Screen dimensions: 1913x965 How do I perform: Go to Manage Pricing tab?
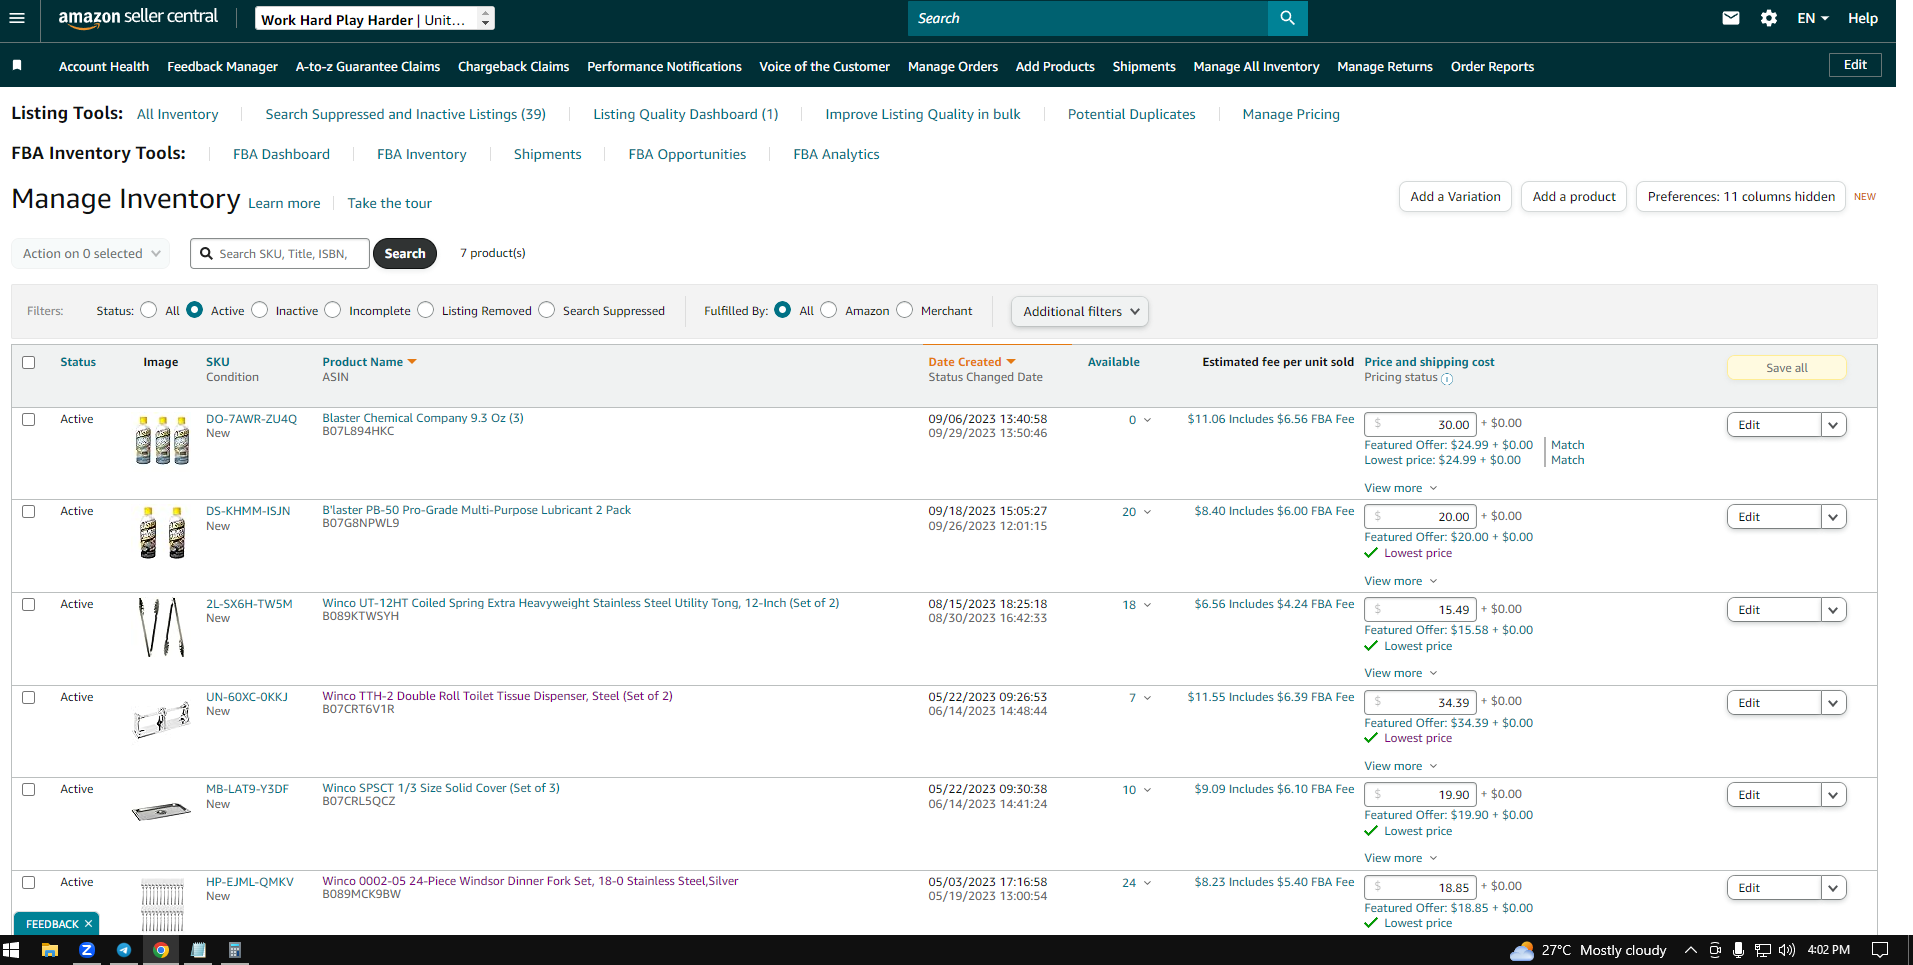click(1291, 114)
